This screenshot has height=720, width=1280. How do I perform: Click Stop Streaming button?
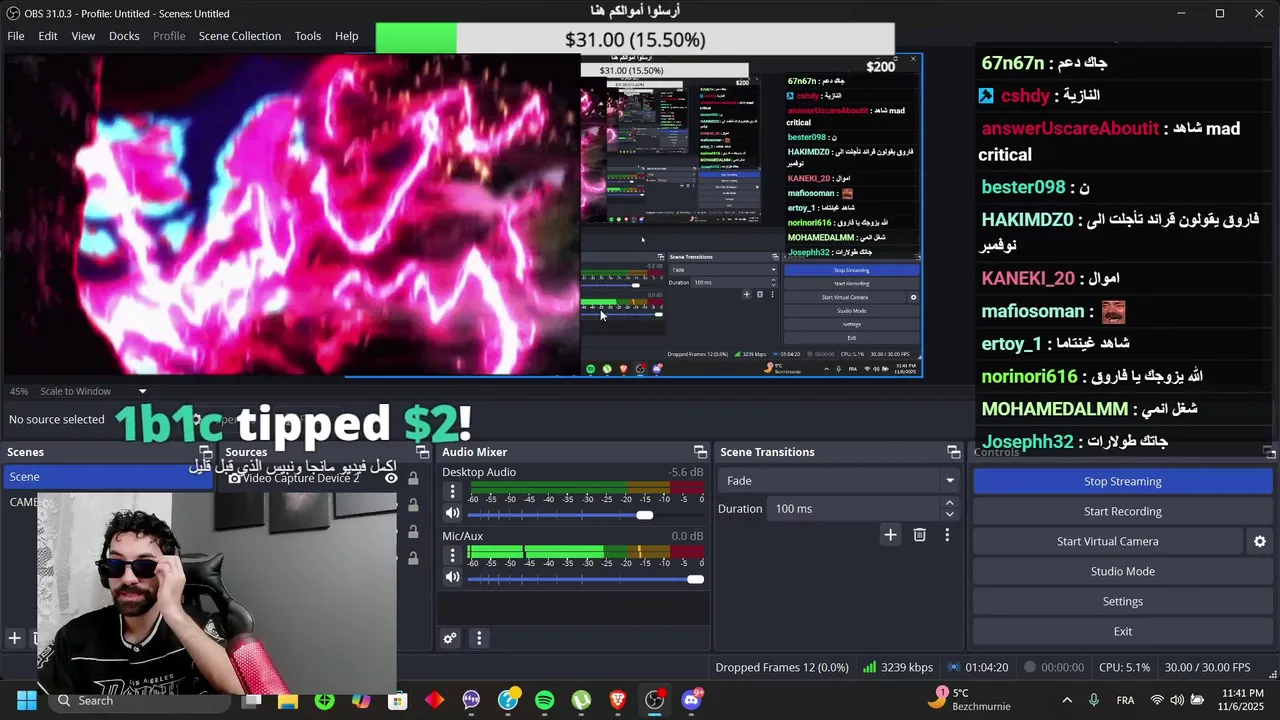[1123, 481]
